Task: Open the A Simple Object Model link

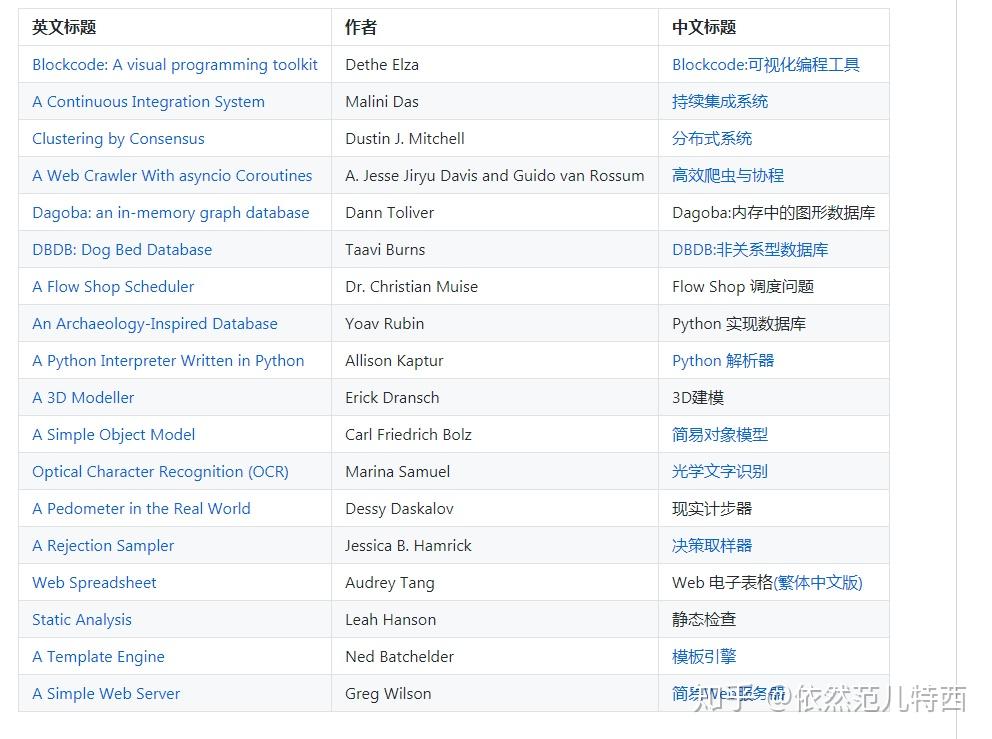Action: point(114,435)
